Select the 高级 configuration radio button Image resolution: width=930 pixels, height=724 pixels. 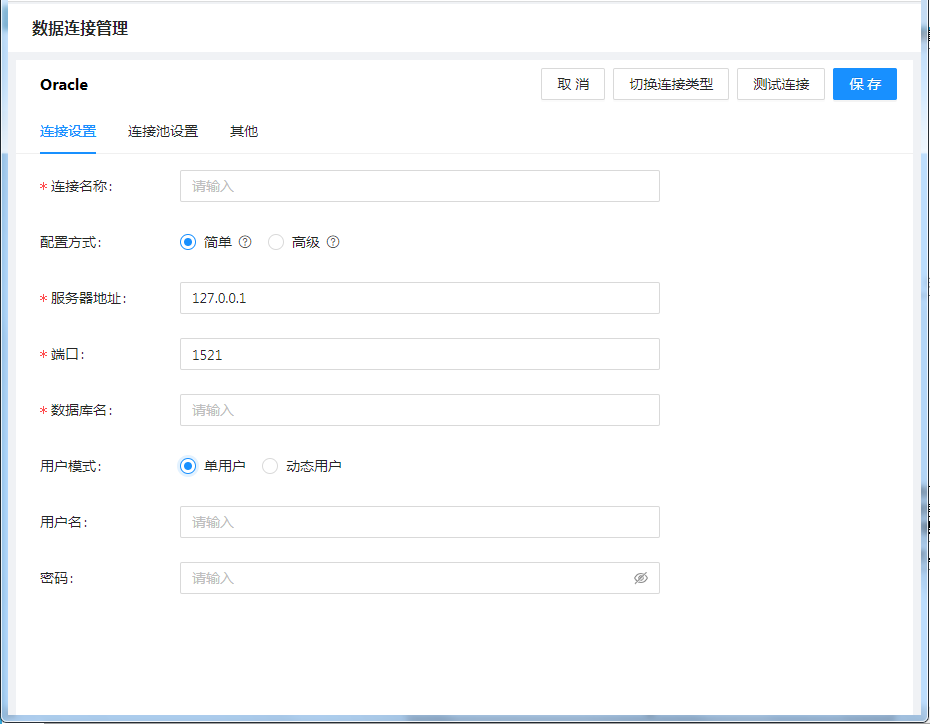pos(276,242)
